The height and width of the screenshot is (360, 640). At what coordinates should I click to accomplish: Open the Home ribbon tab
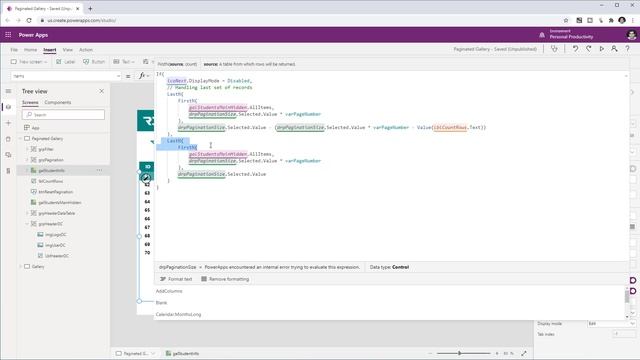31,50
